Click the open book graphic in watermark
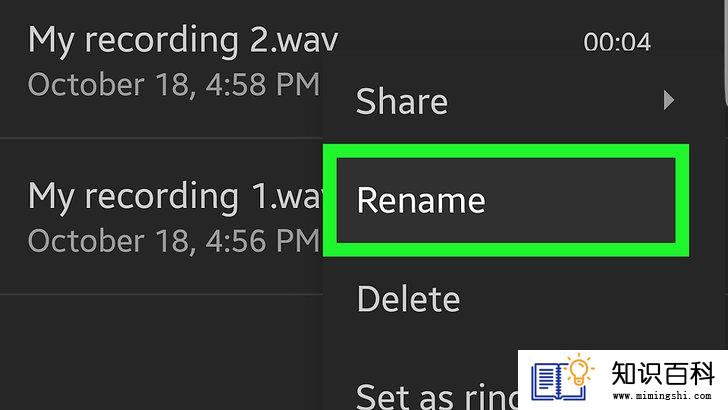Viewport: 728px width, 410px height. pos(557,382)
